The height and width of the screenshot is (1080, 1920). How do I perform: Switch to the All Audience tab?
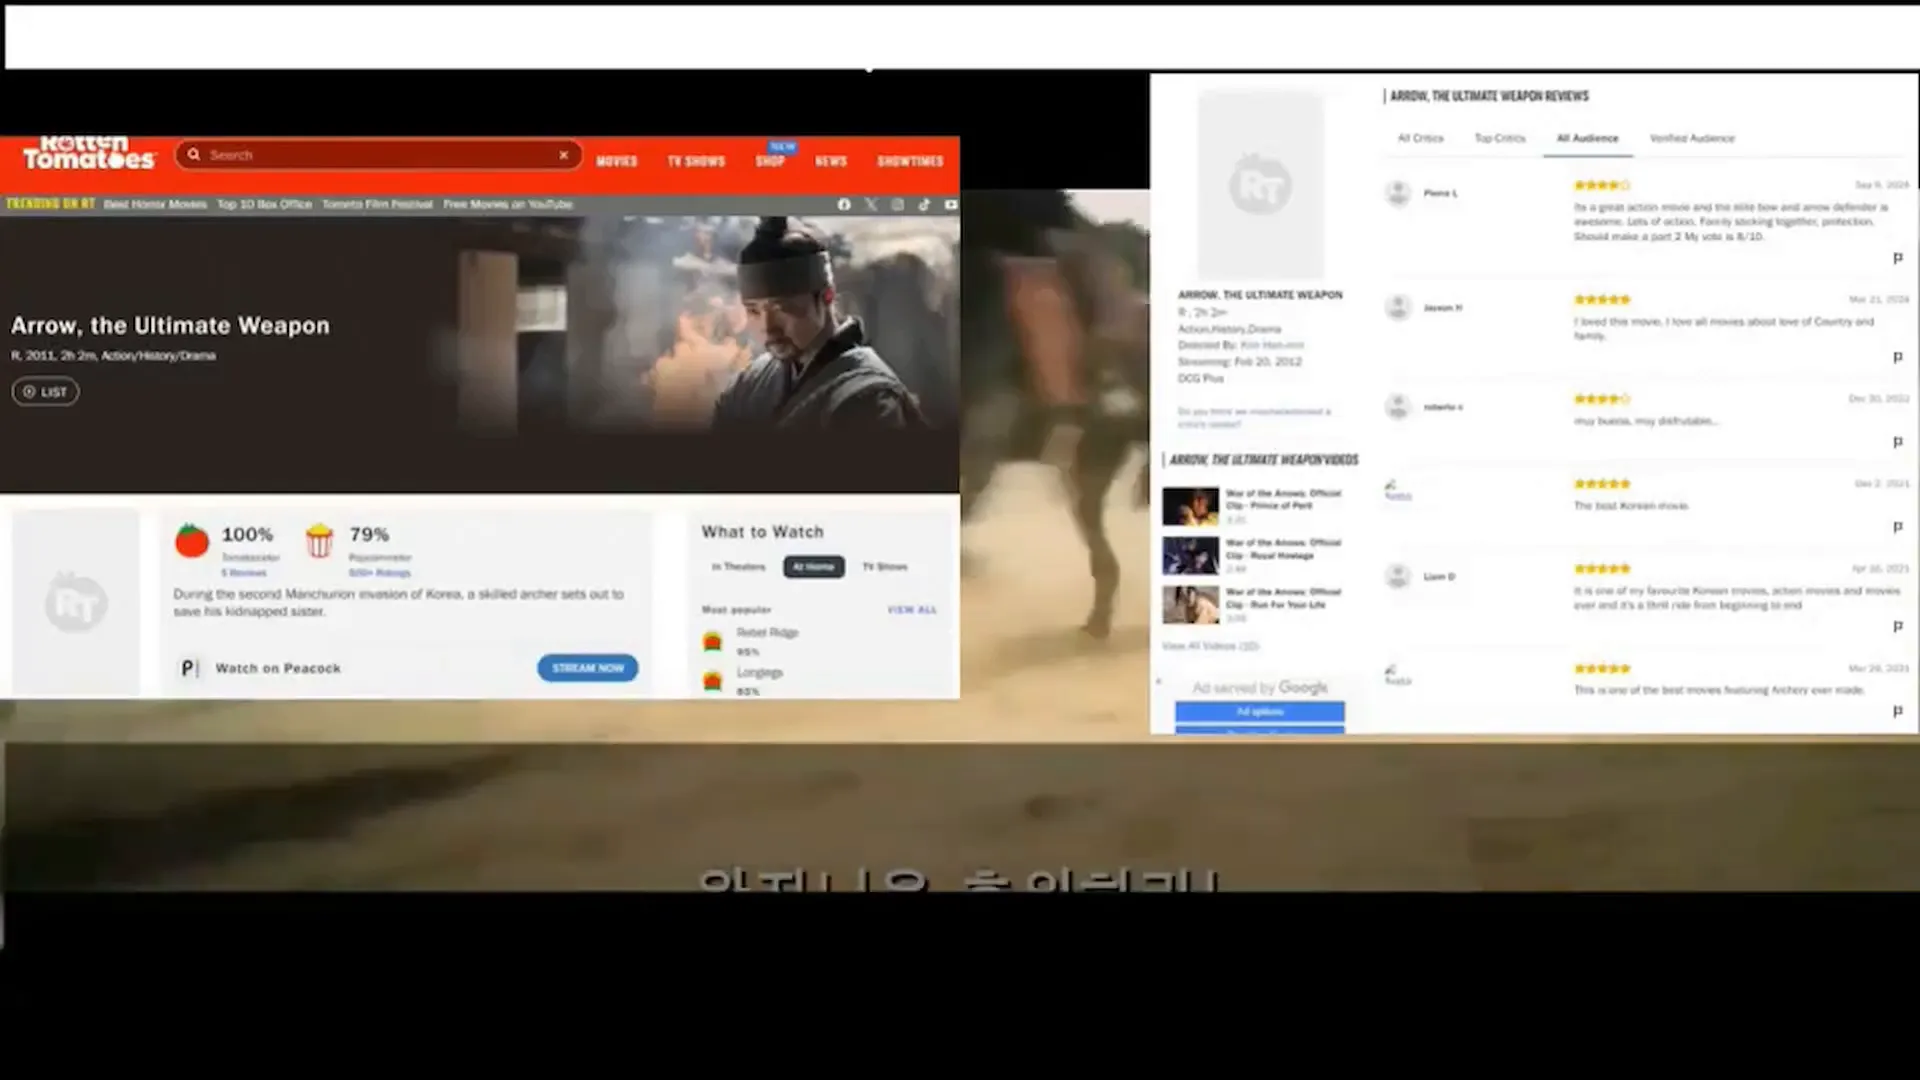1587,138
